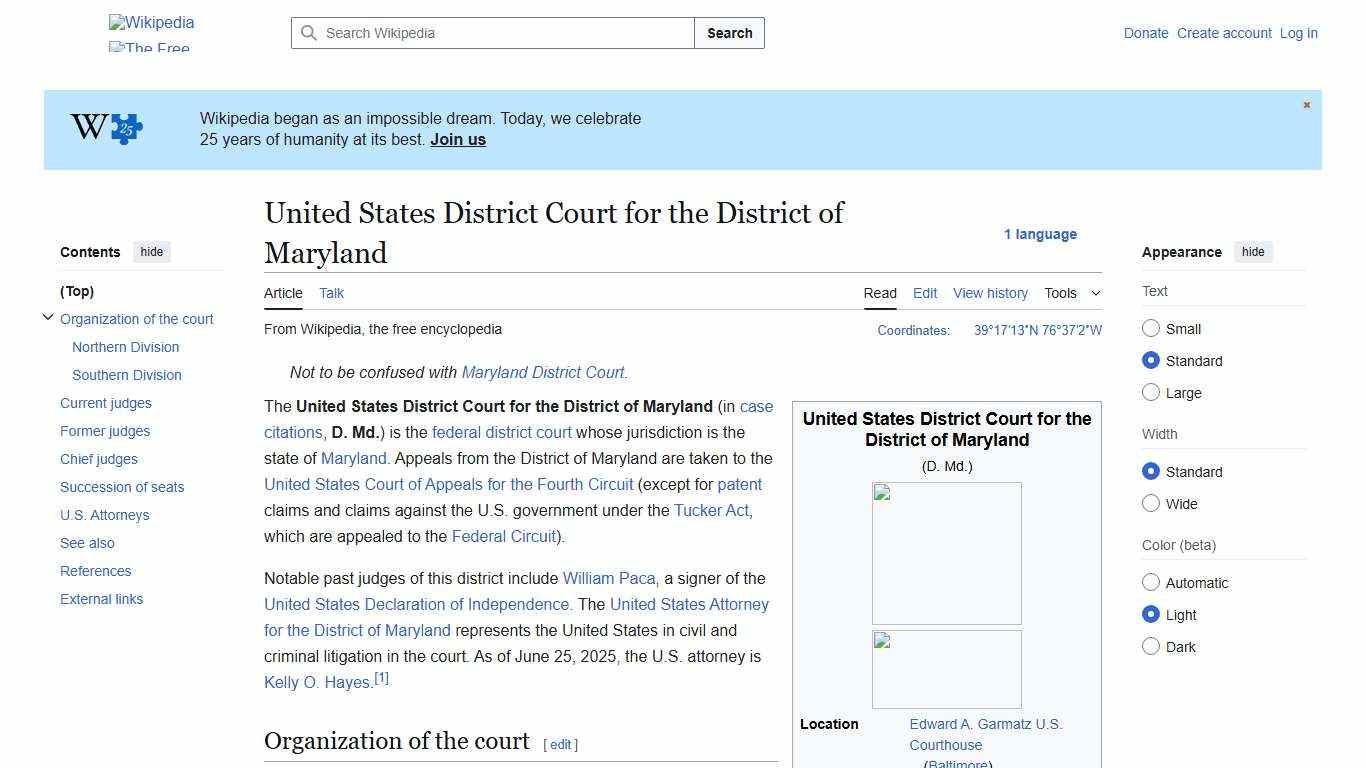Enable Dark color mode

pos(1151,646)
